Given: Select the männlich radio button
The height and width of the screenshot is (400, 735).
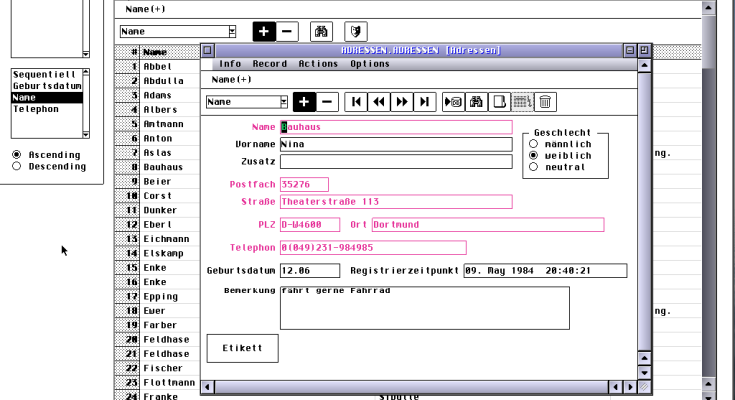Looking at the screenshot, I should point(534,144).
